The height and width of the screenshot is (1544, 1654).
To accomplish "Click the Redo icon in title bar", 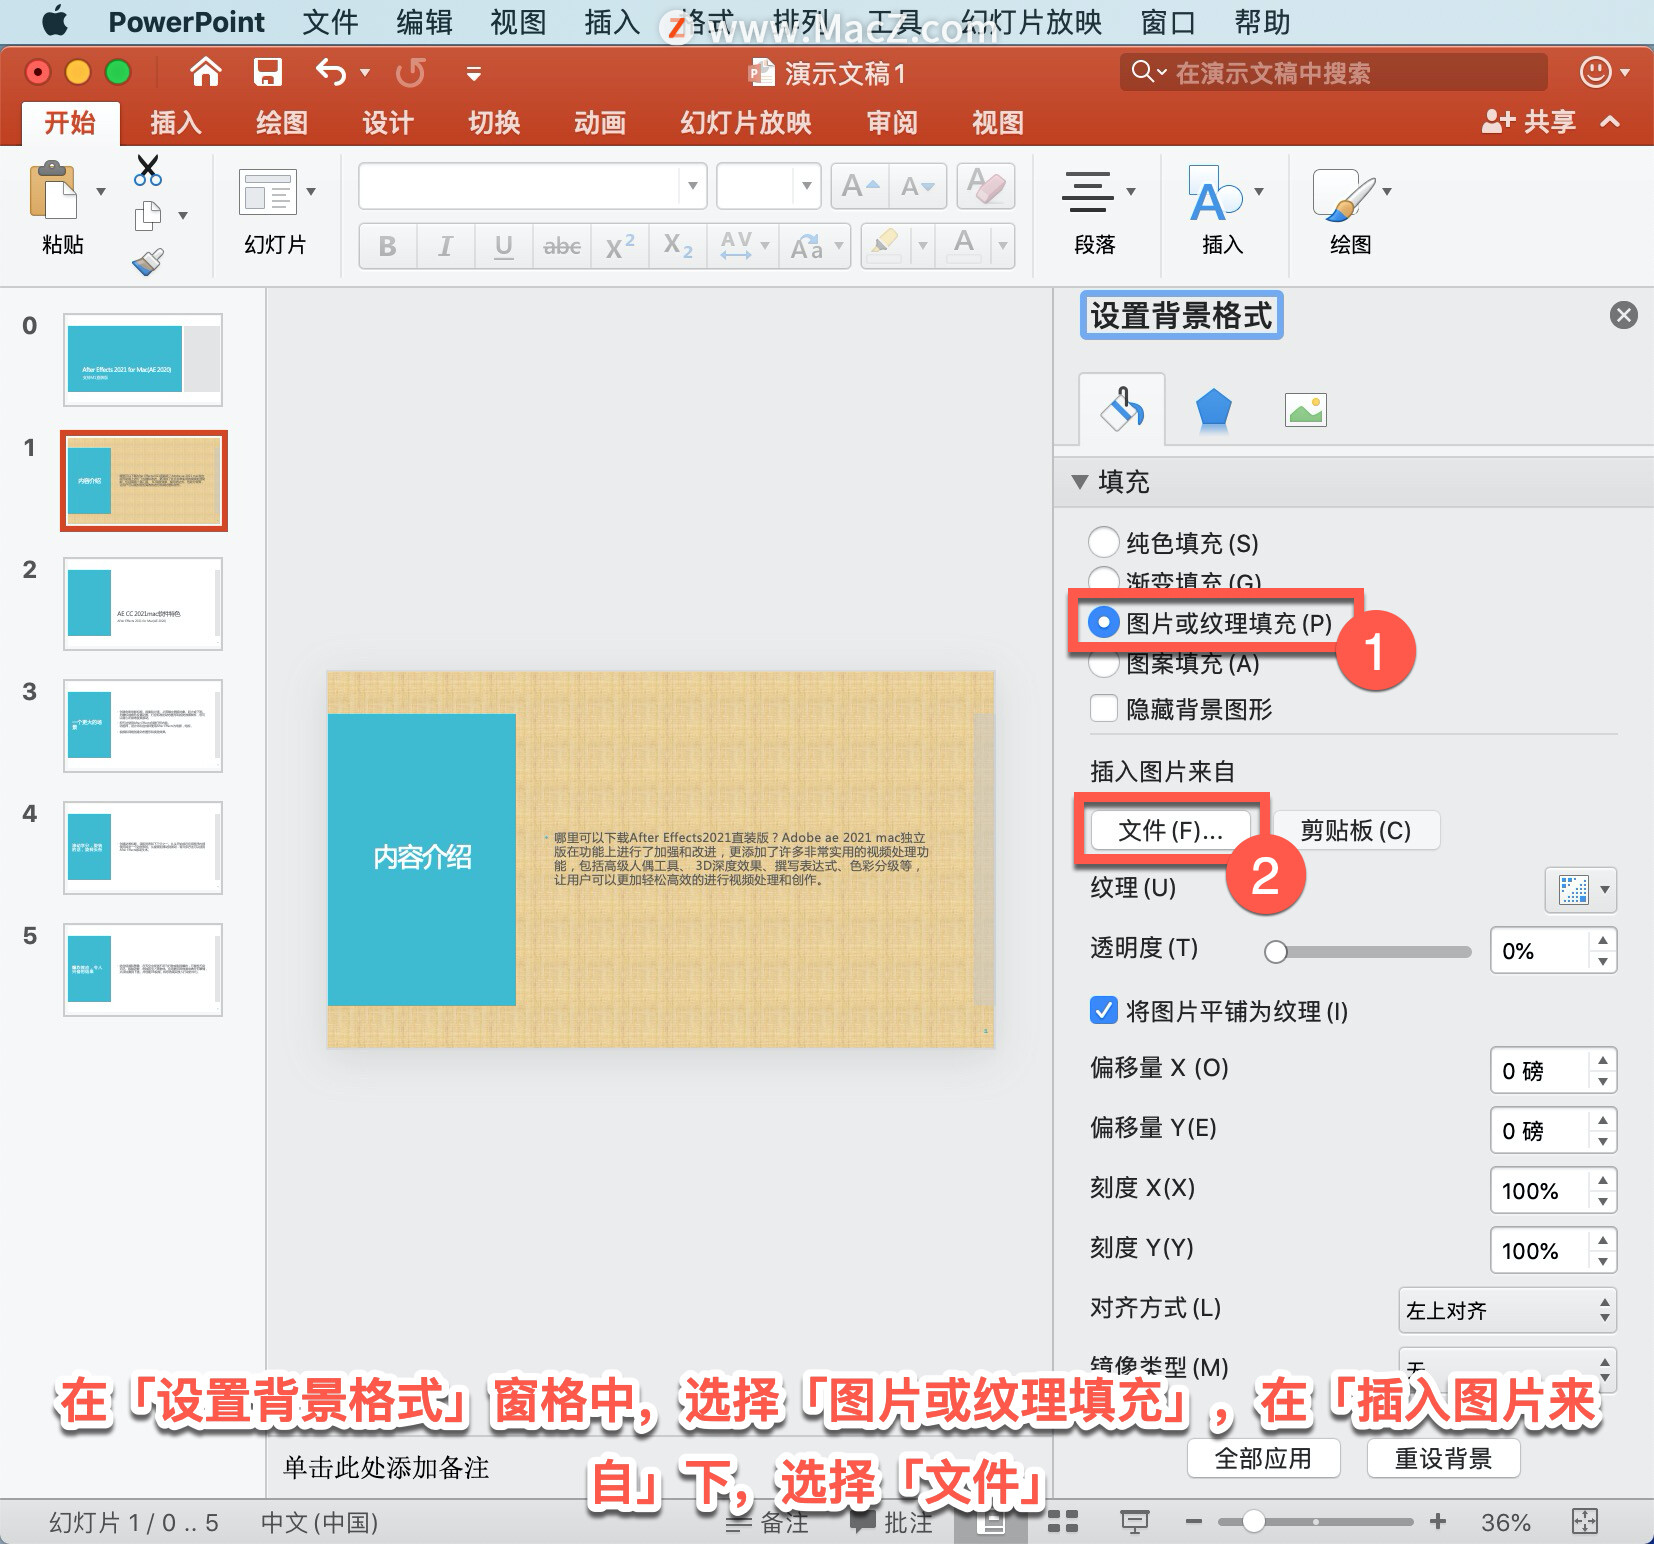I will 410,72.
